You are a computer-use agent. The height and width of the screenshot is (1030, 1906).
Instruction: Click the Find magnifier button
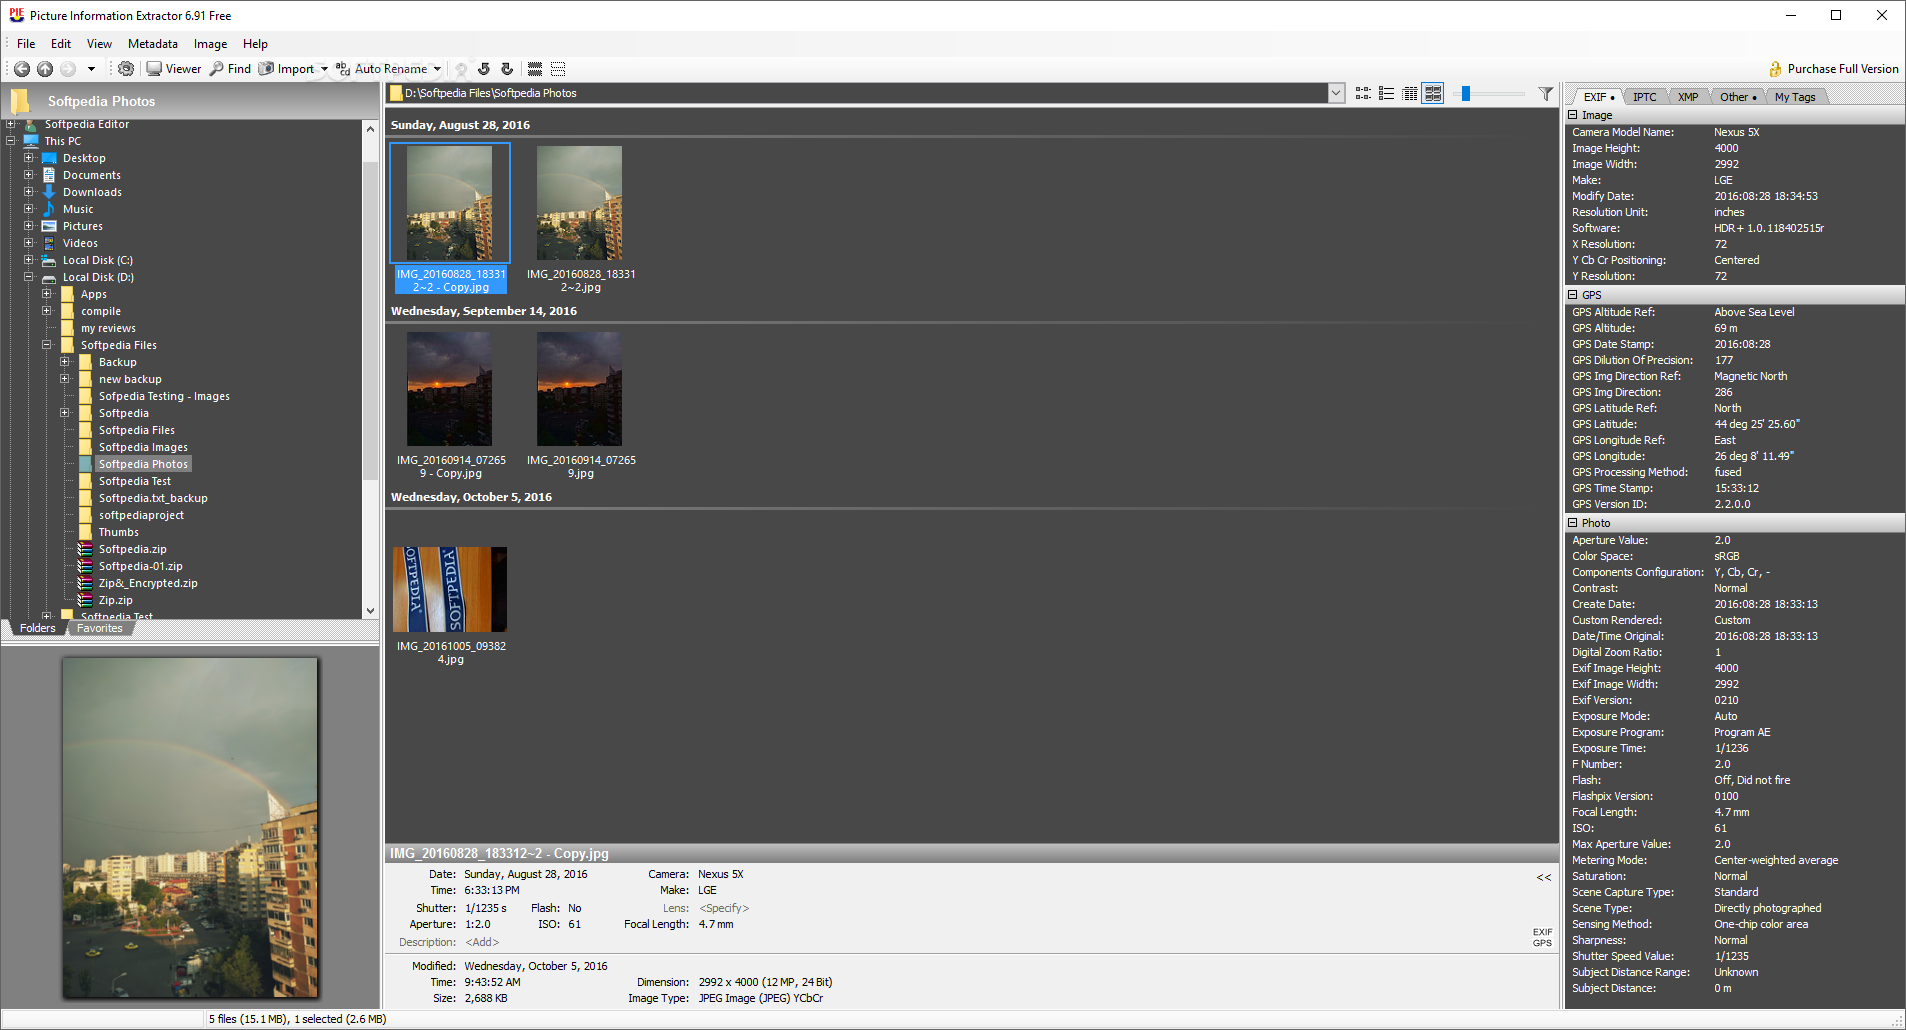(230, 69)
